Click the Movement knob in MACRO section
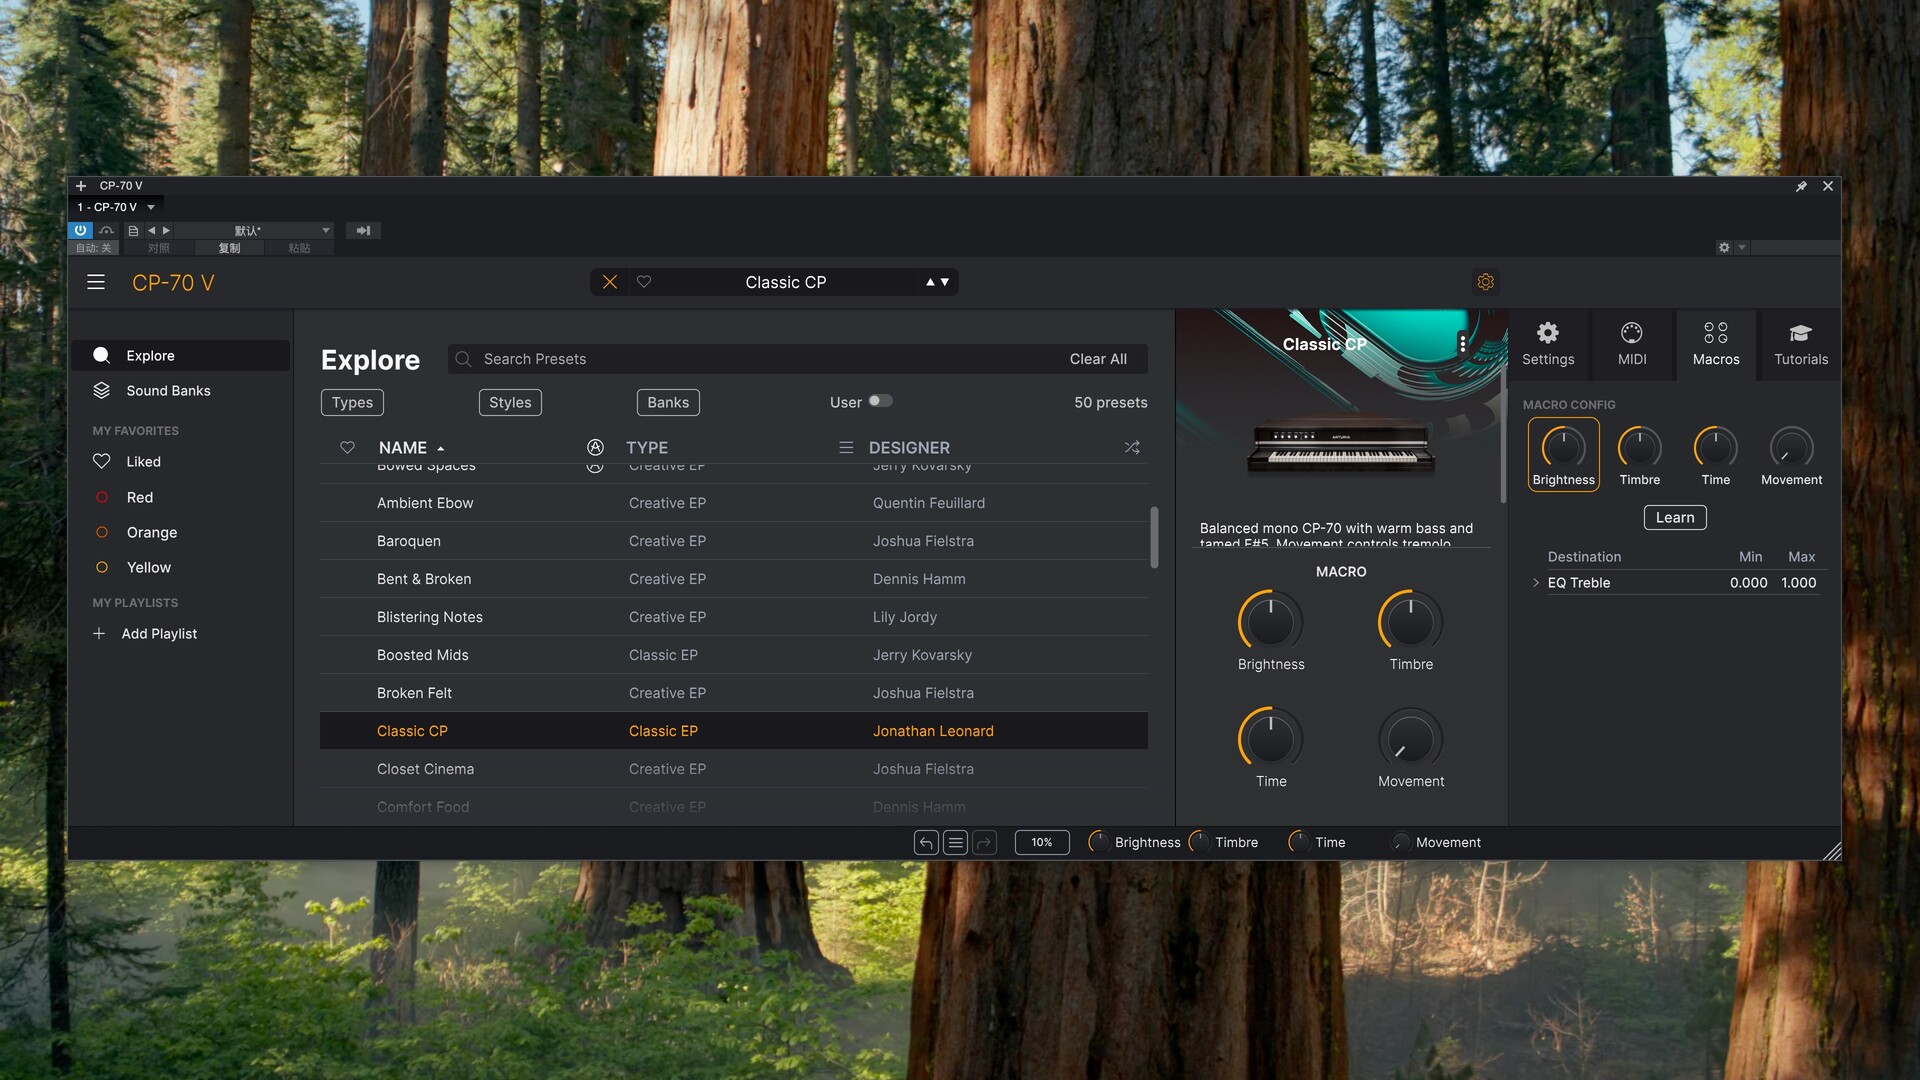 click(x=1411, y=739)
